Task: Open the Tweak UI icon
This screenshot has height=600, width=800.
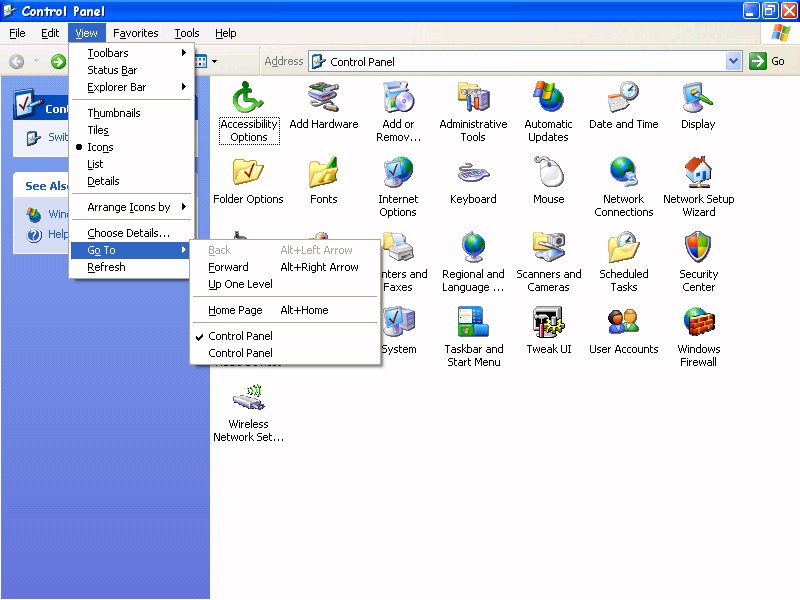Action: coord(548,322)
